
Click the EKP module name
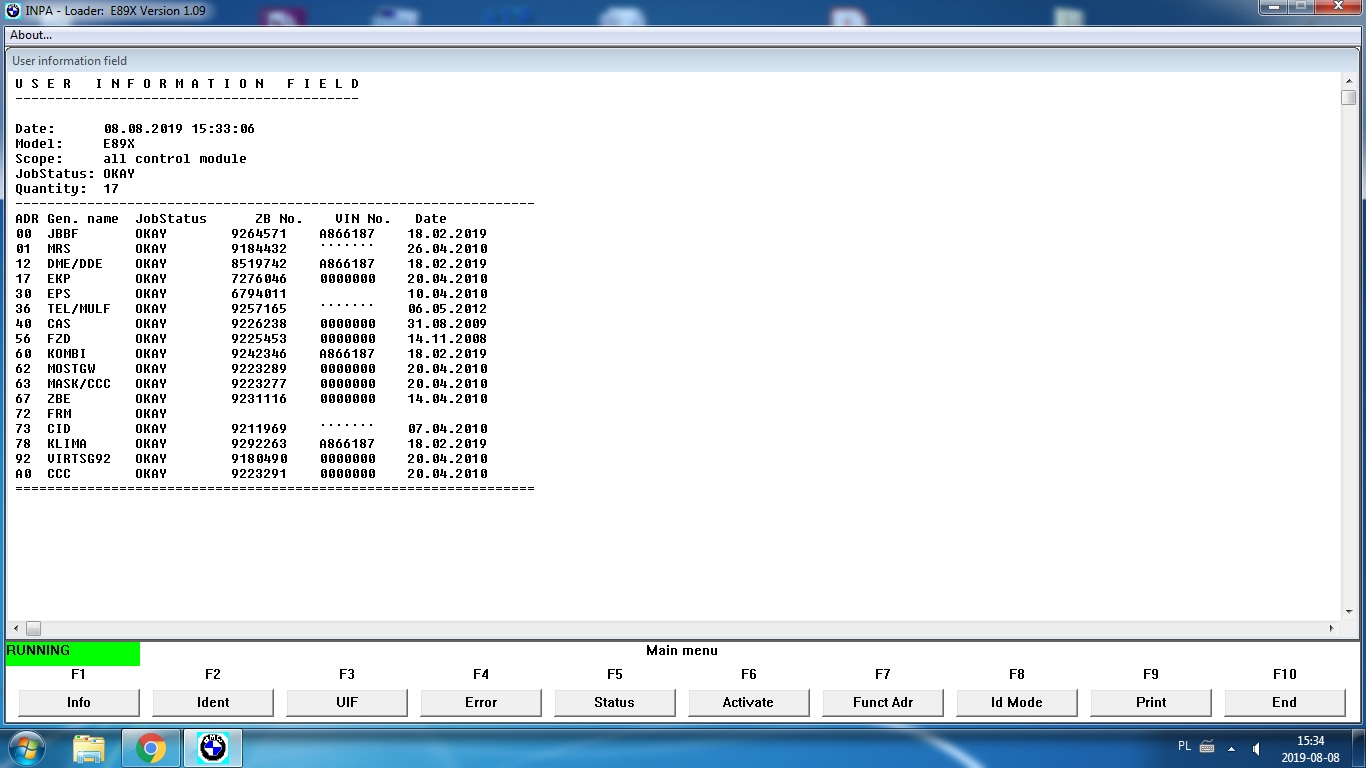coord(59,279)
